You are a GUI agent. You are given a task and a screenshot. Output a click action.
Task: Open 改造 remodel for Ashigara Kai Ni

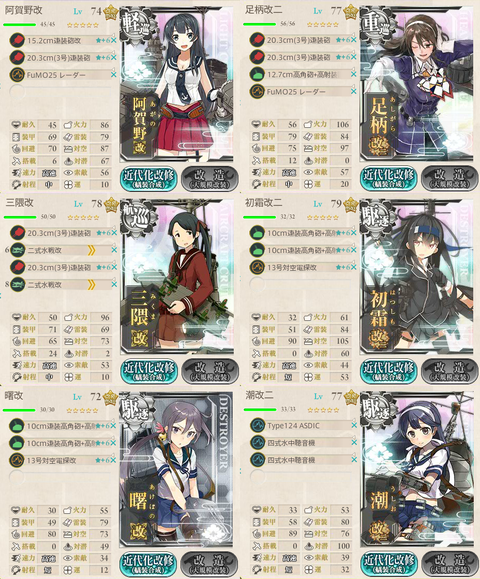pos(449,178)
